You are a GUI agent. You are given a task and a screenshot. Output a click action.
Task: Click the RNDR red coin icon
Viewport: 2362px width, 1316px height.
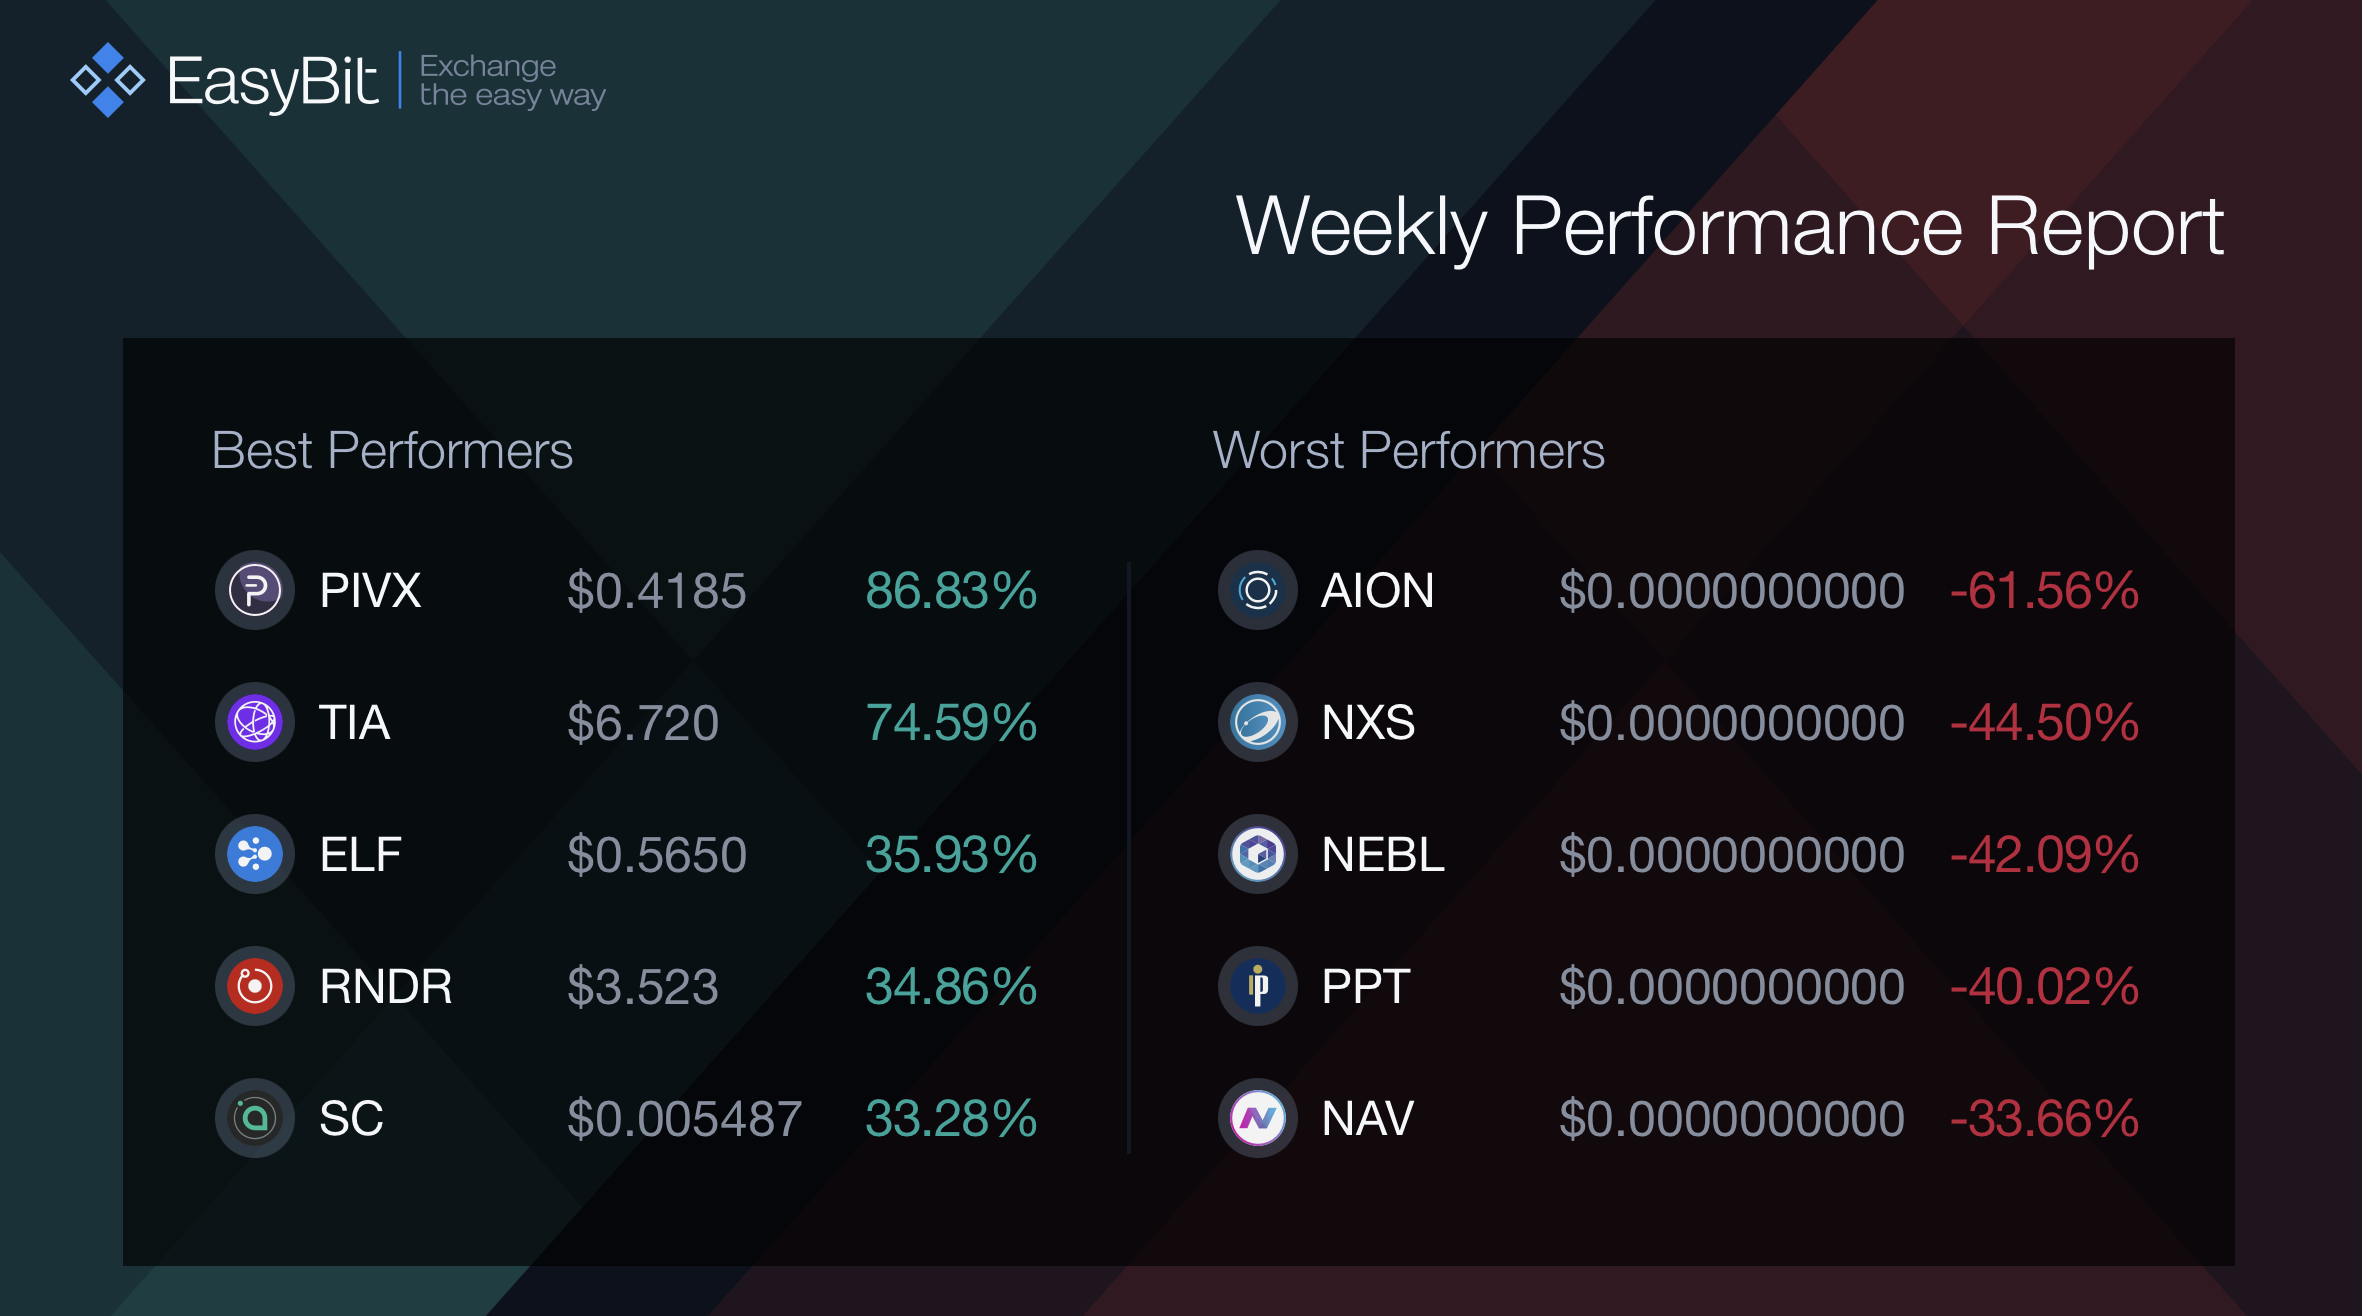tap(255, 986)
